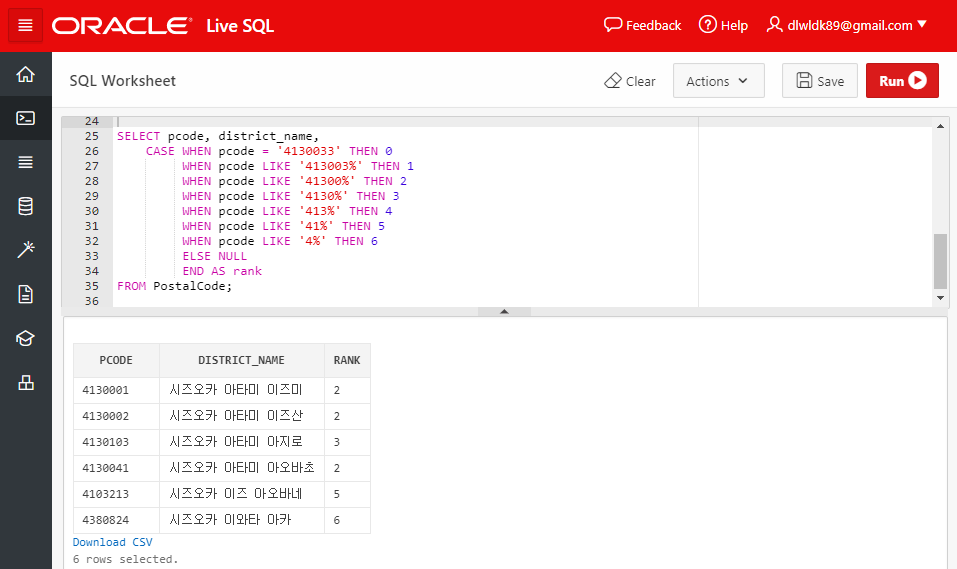Open user account dlwldk89@gmail.com menu
The height and width of the screenshot is (569, 957).
click(x=847, y=25)
